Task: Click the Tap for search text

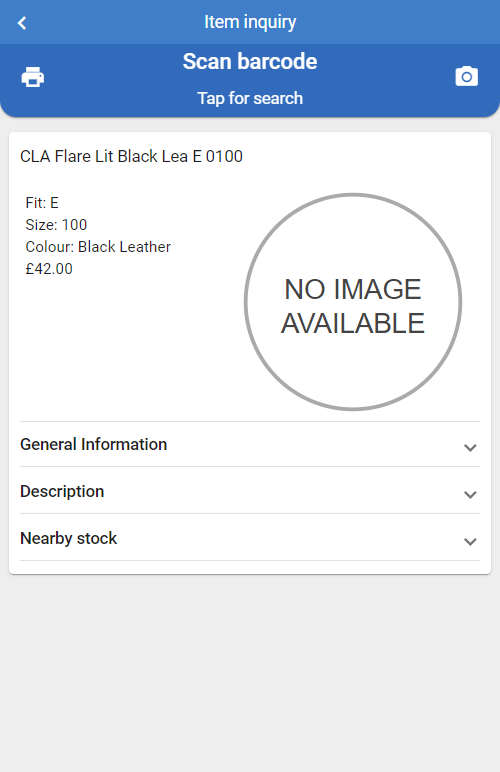Action: (250, 98)
